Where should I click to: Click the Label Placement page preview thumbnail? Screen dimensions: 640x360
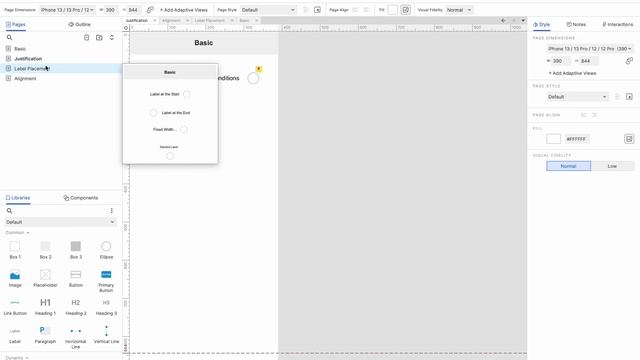pos(170,114)
